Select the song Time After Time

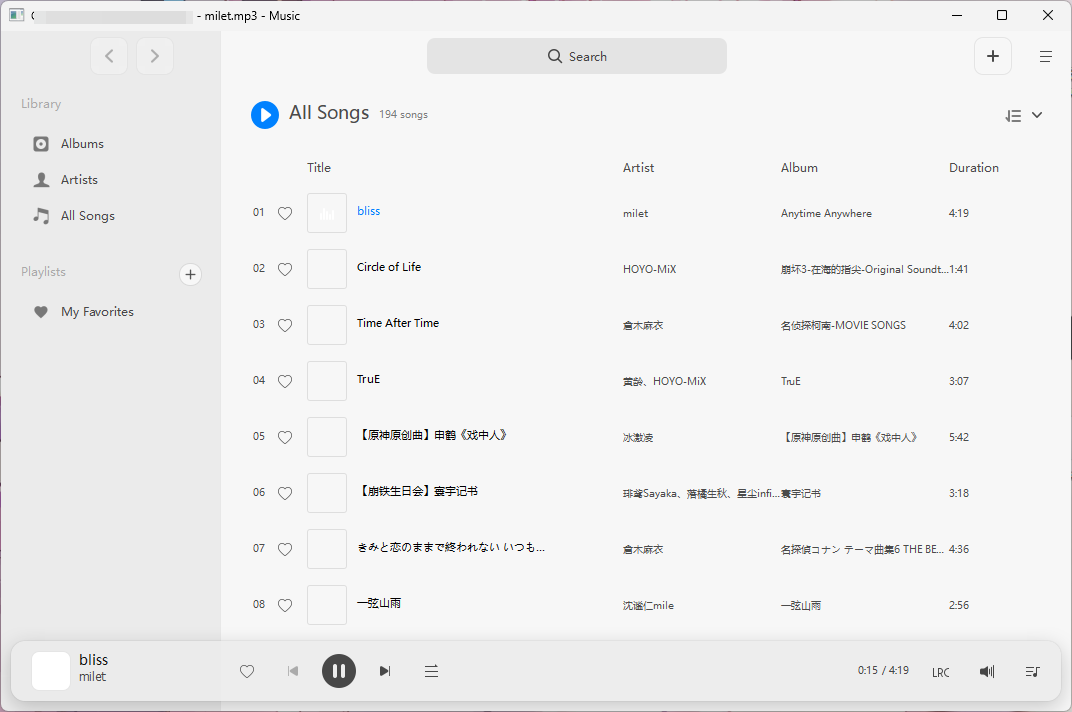(398, 324)
